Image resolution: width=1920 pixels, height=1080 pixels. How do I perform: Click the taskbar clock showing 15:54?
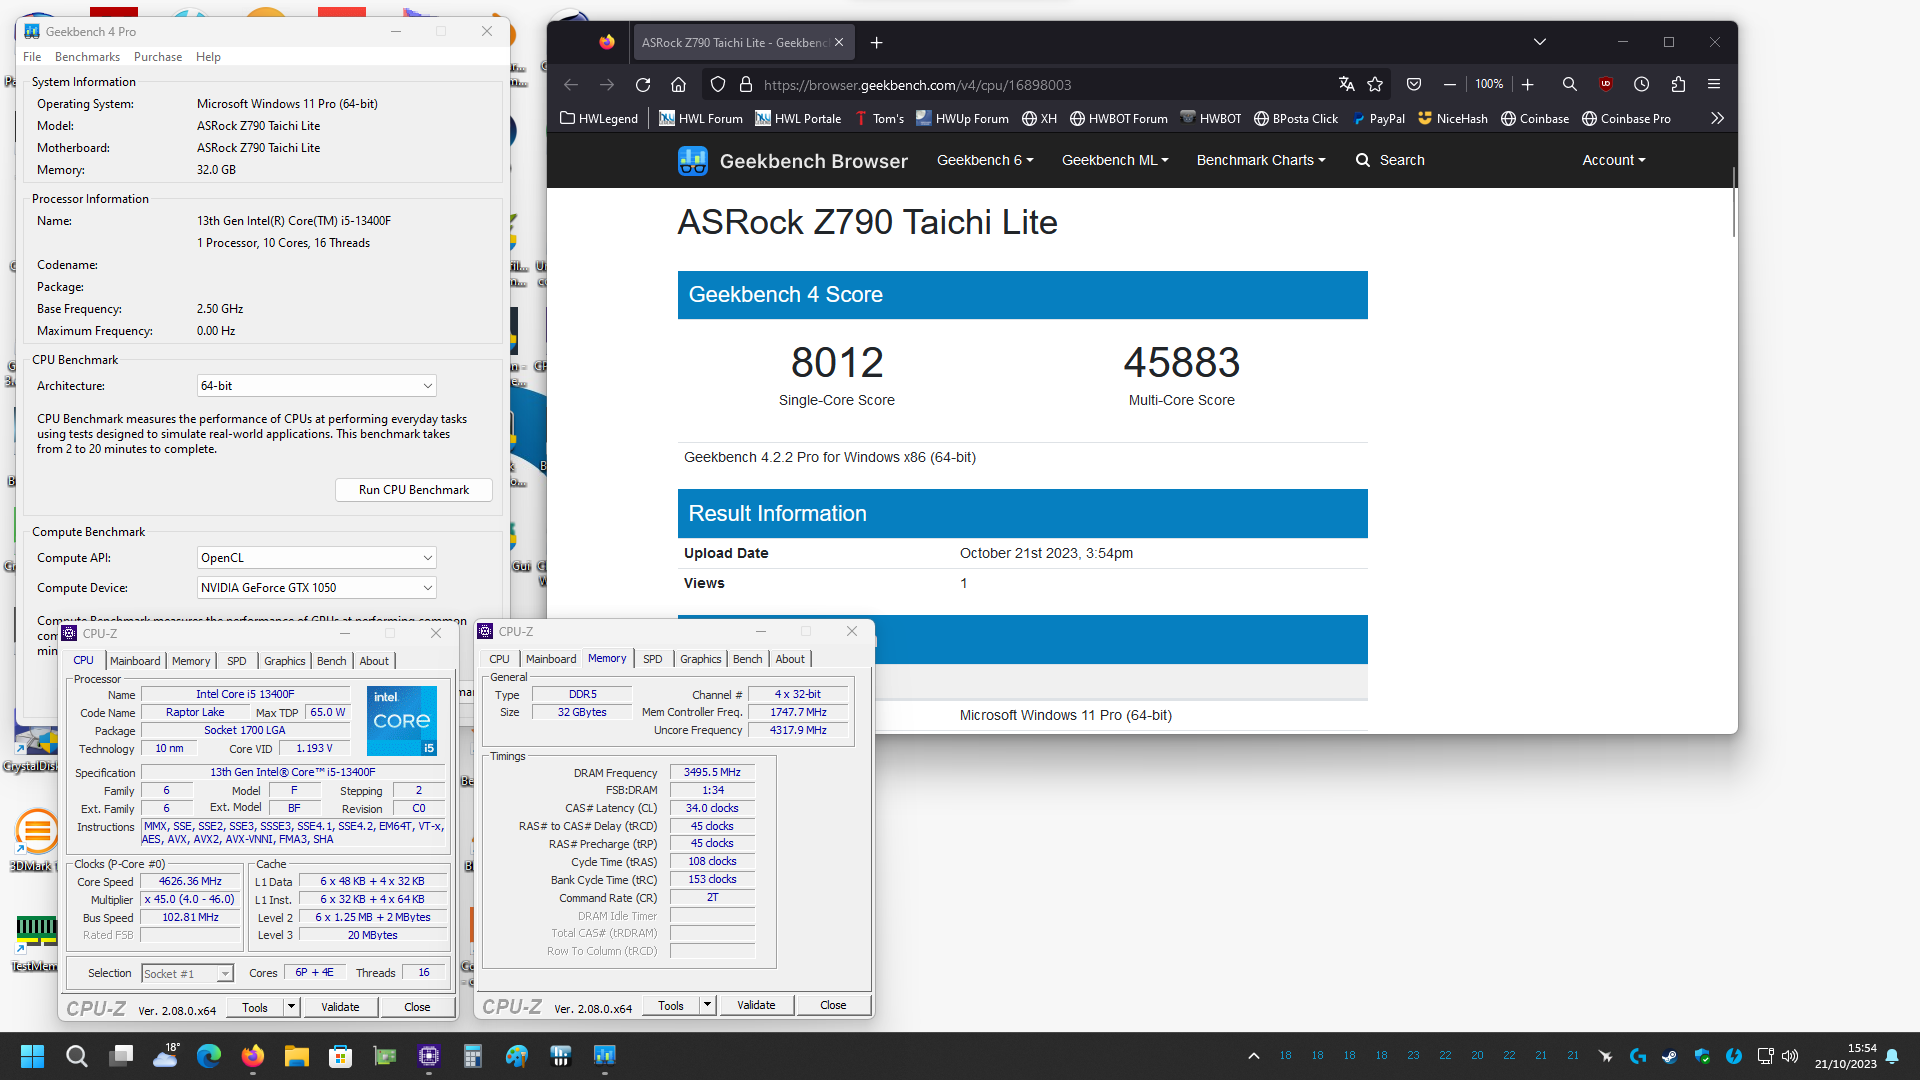1846,1056
